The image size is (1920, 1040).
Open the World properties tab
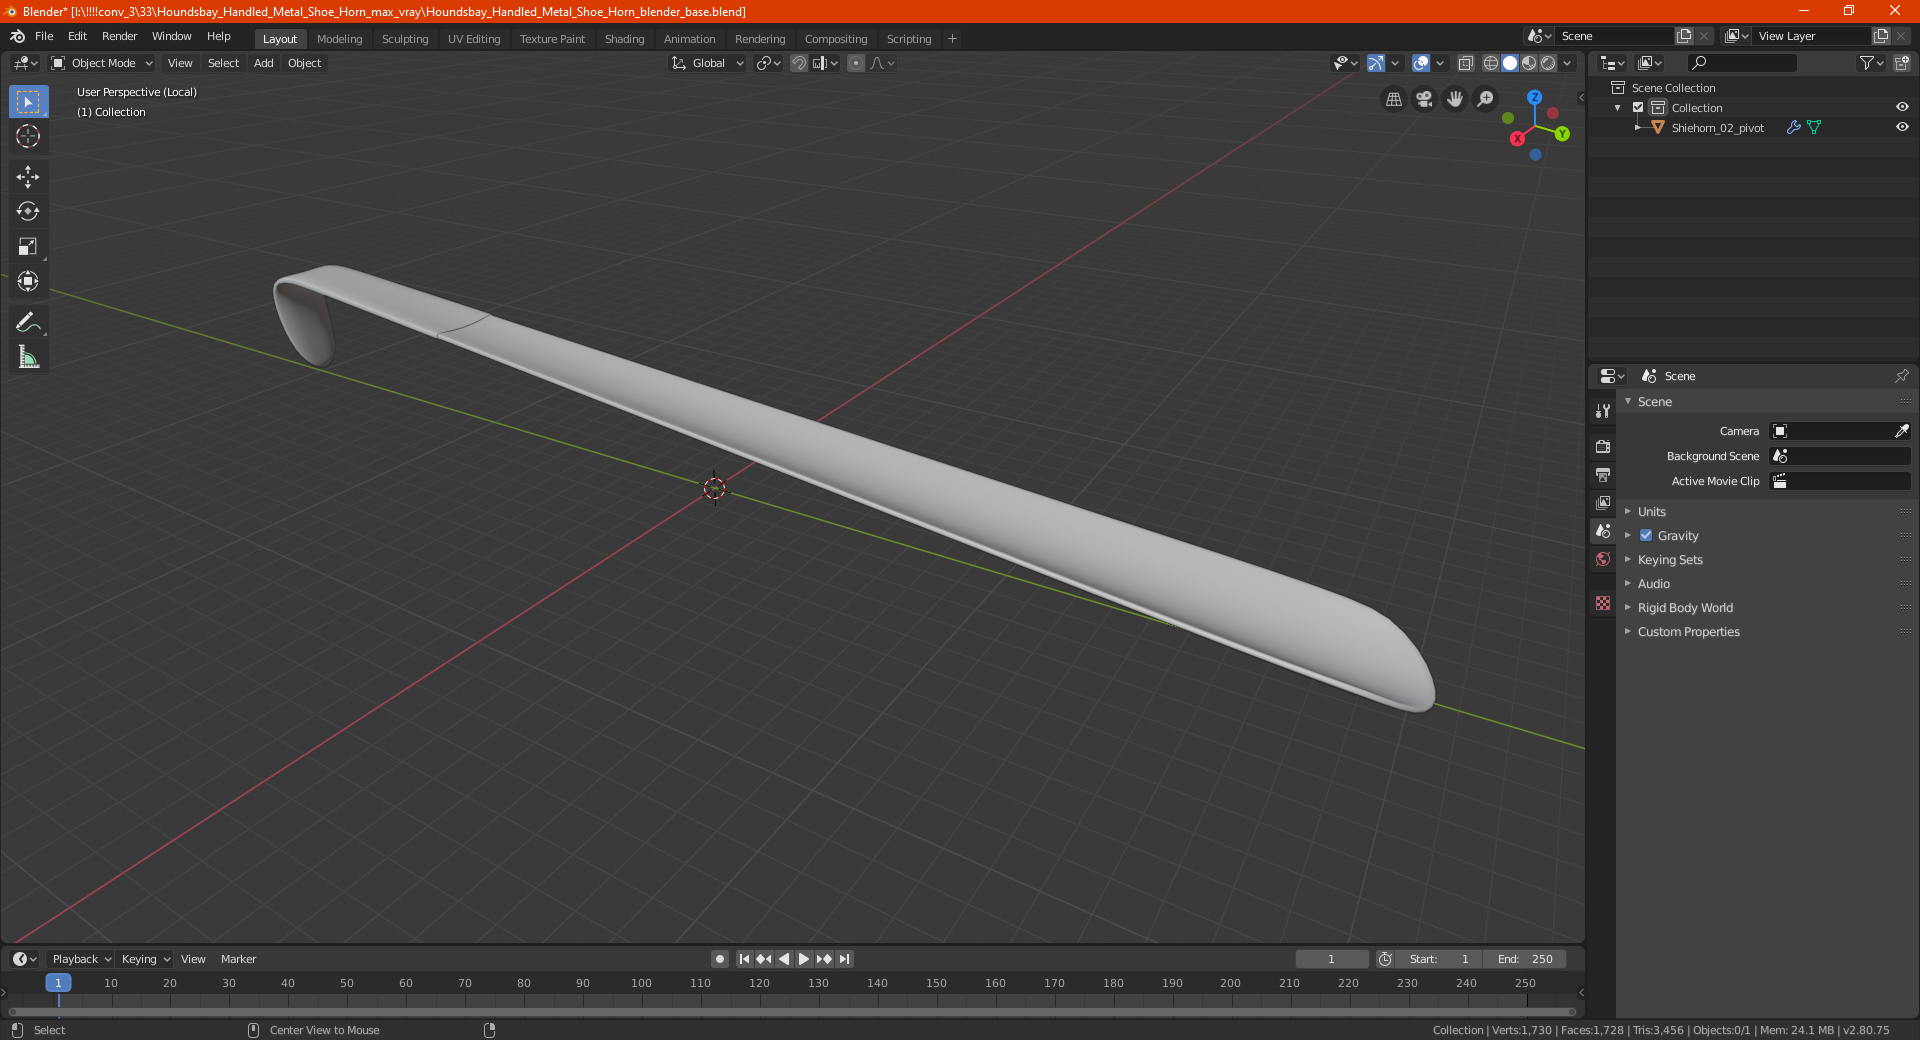coord(1603,559)
